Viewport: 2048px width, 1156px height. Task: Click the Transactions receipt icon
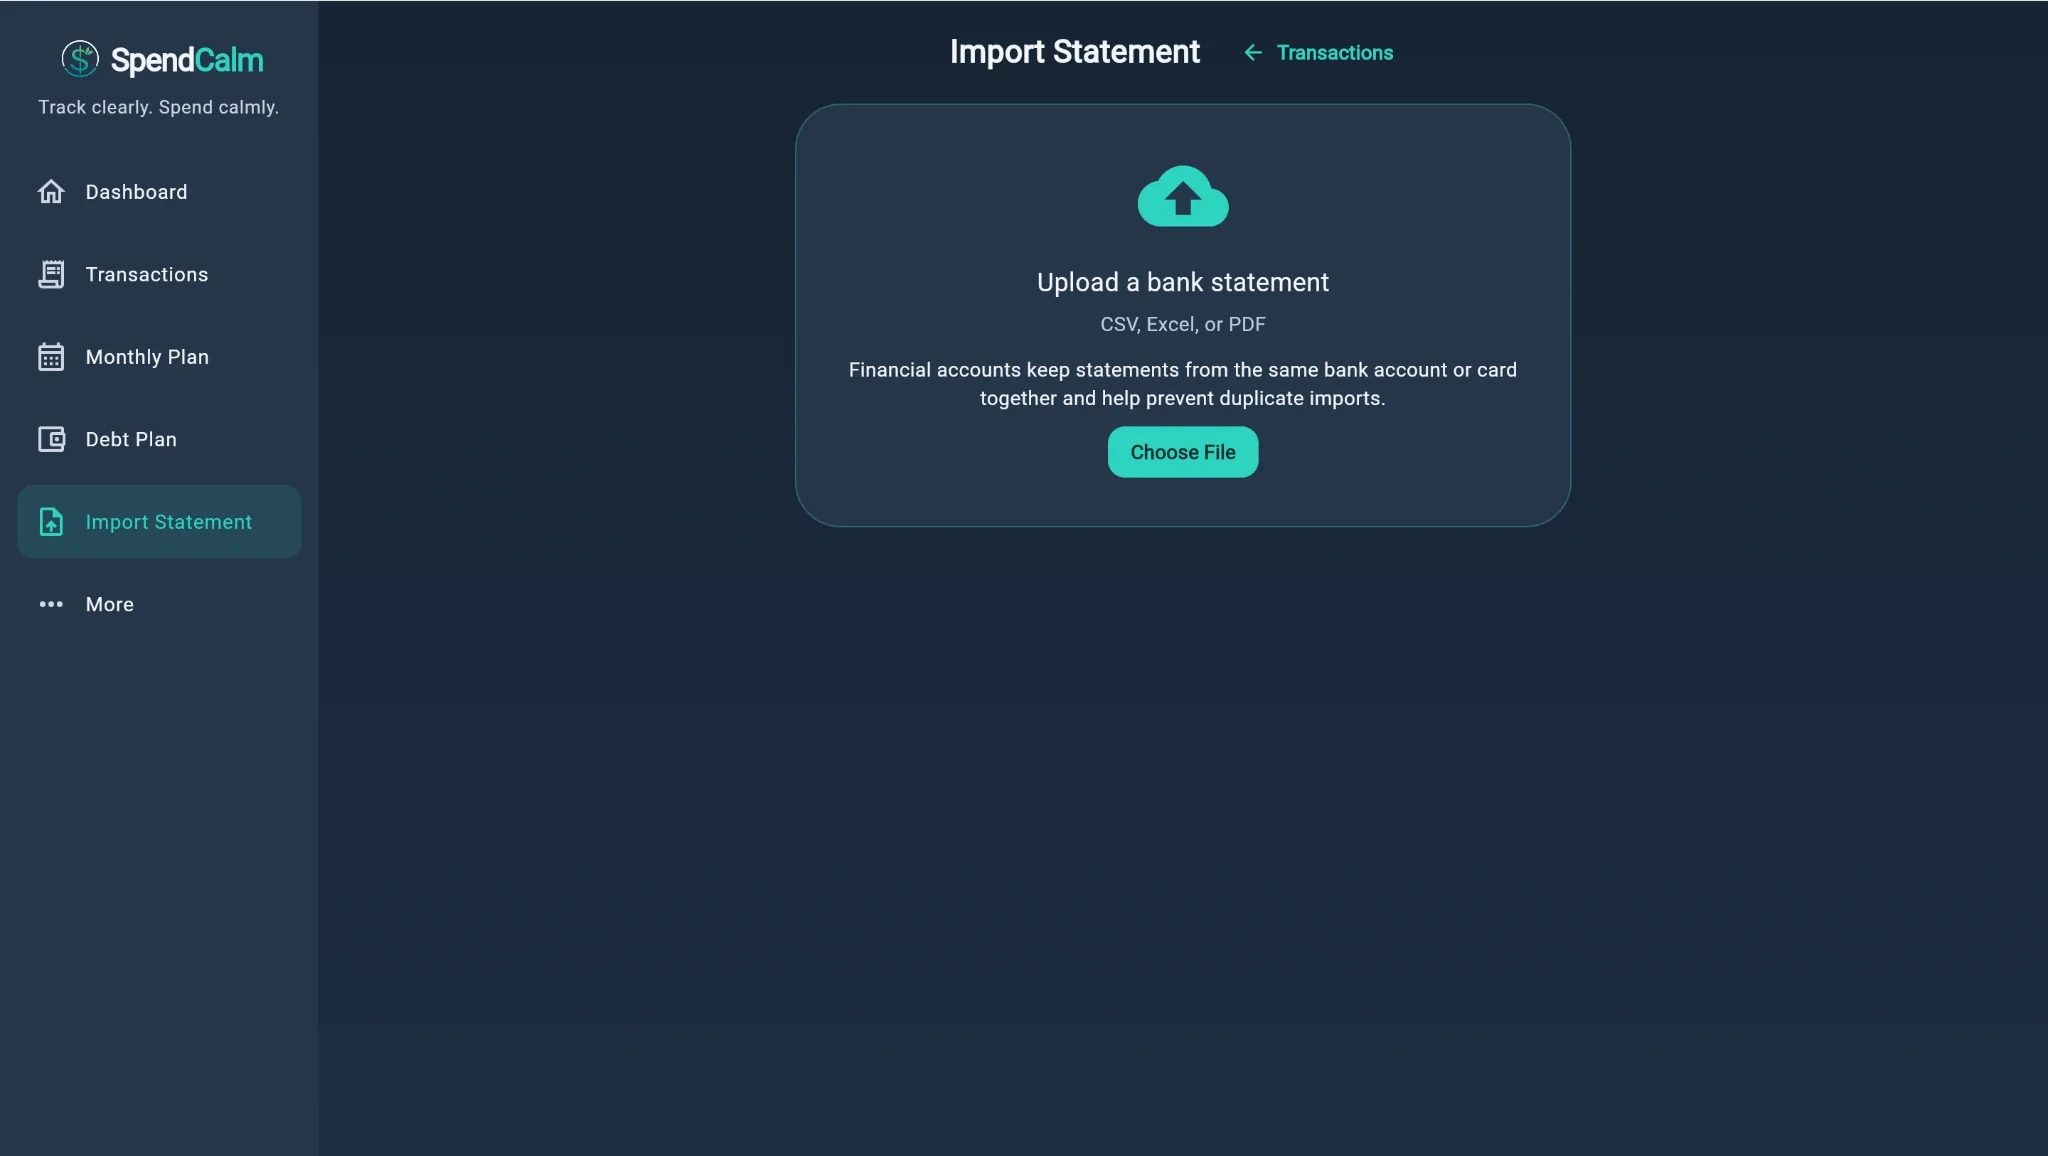[51, 274]
